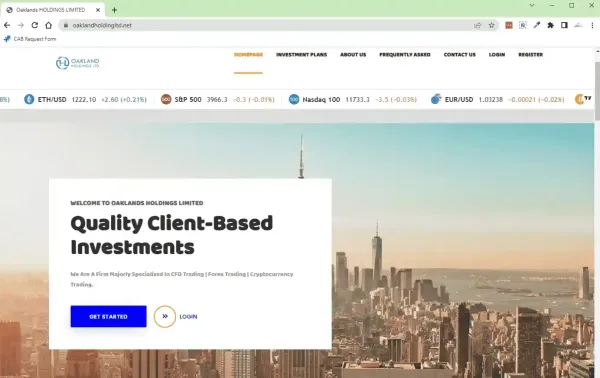Open the extensions puzzle icon

[550, 25]
